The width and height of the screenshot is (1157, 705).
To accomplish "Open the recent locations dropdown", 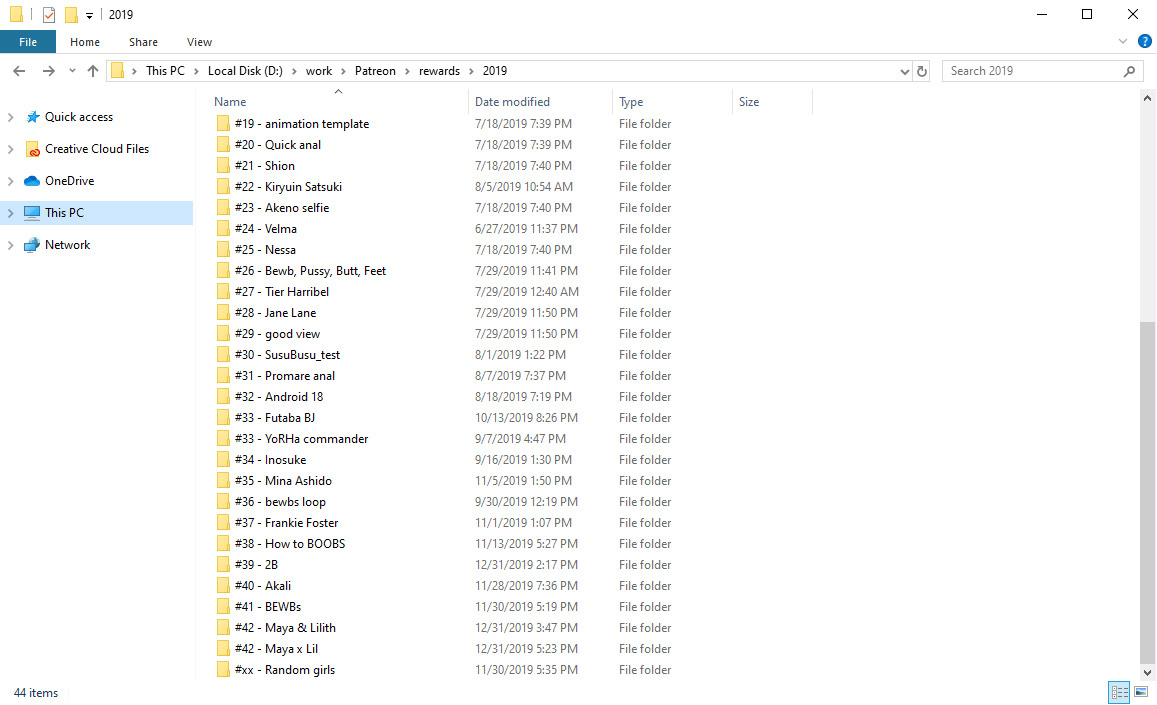I will click(72, 71).
